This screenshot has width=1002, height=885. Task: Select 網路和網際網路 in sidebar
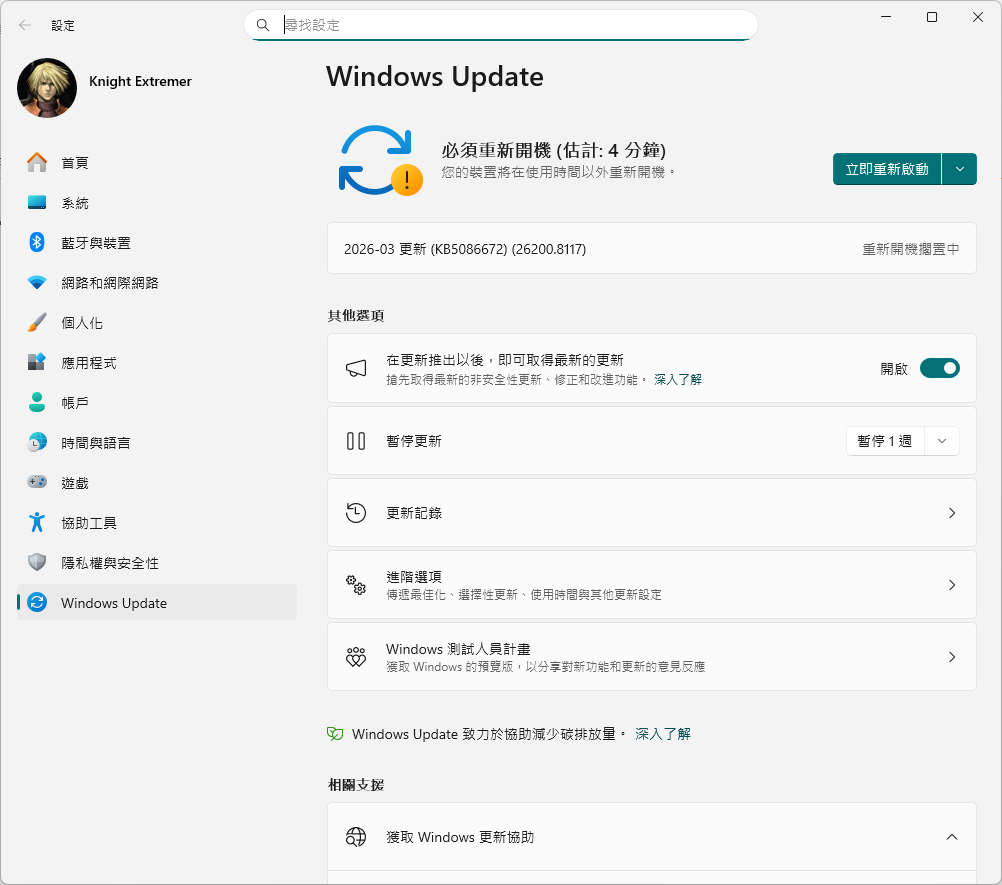(x=157, y=282)
